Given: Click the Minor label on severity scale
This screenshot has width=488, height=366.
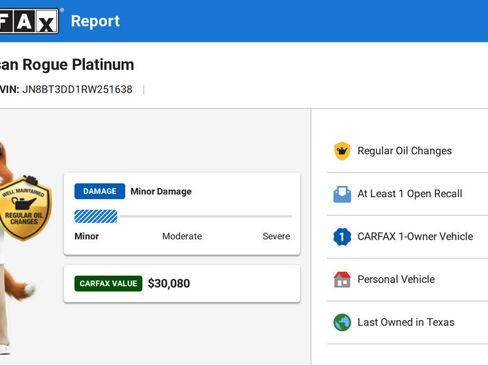Looking at the screenshot, I should (x=87, y=236).
